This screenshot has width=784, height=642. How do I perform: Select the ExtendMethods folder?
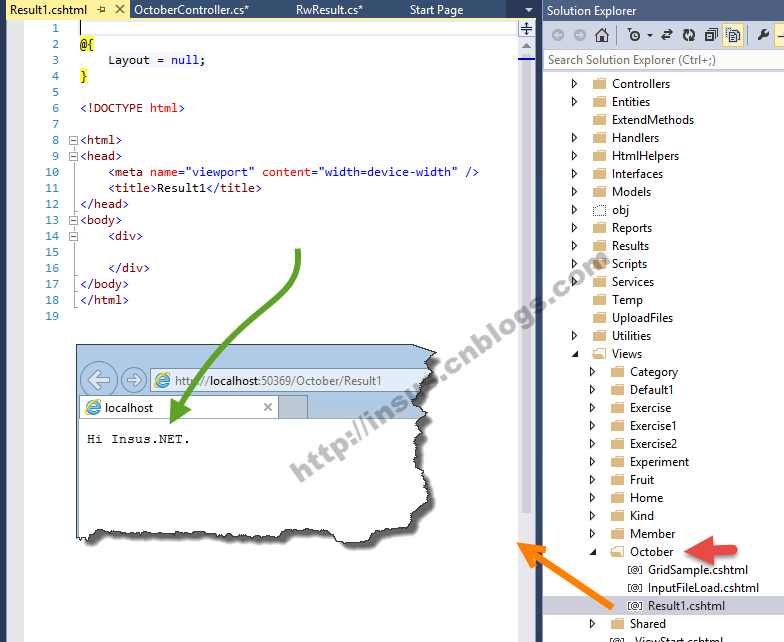click(x=652, y=120)
